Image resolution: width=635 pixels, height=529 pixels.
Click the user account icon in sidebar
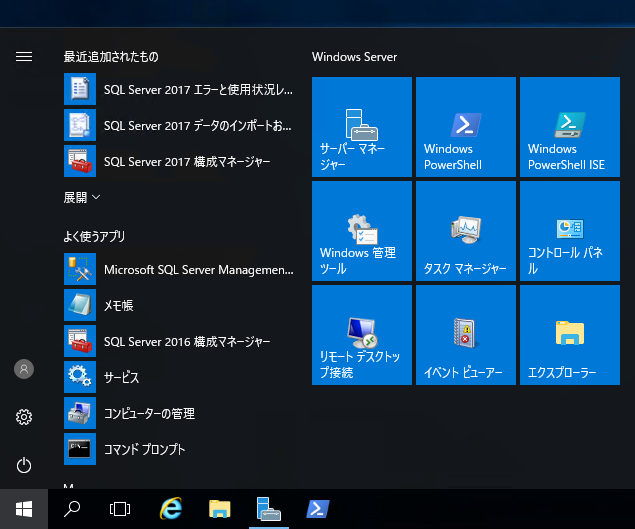click(x=24, y=369)
